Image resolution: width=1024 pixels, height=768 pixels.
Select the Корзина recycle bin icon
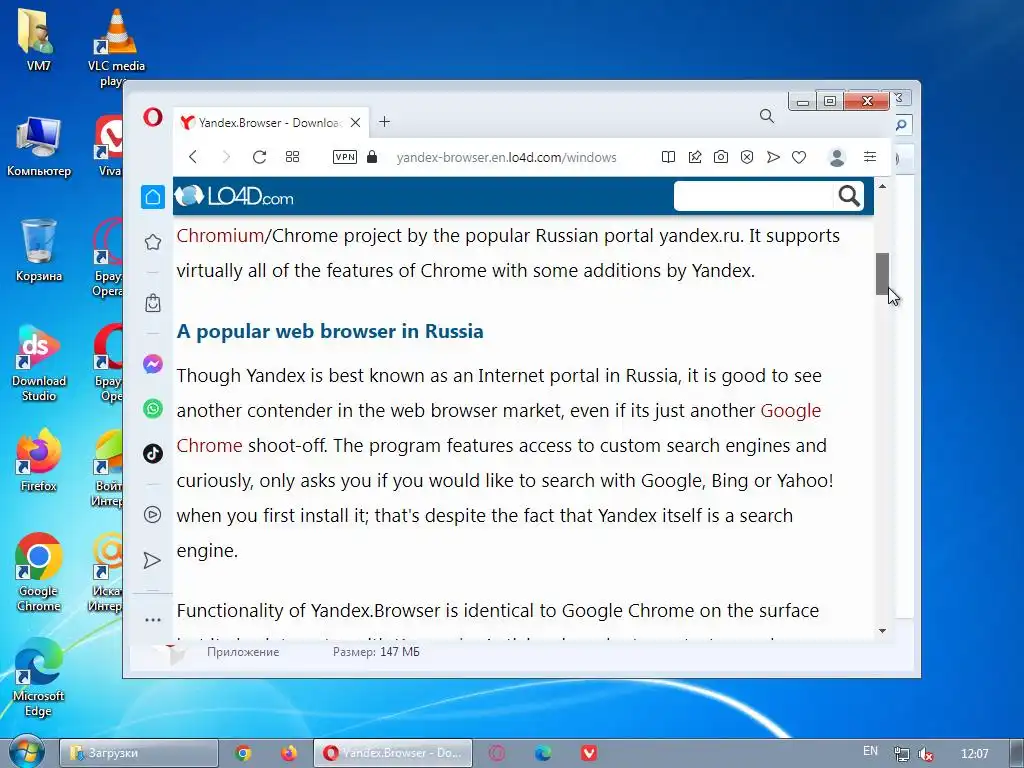click(39, 251)
